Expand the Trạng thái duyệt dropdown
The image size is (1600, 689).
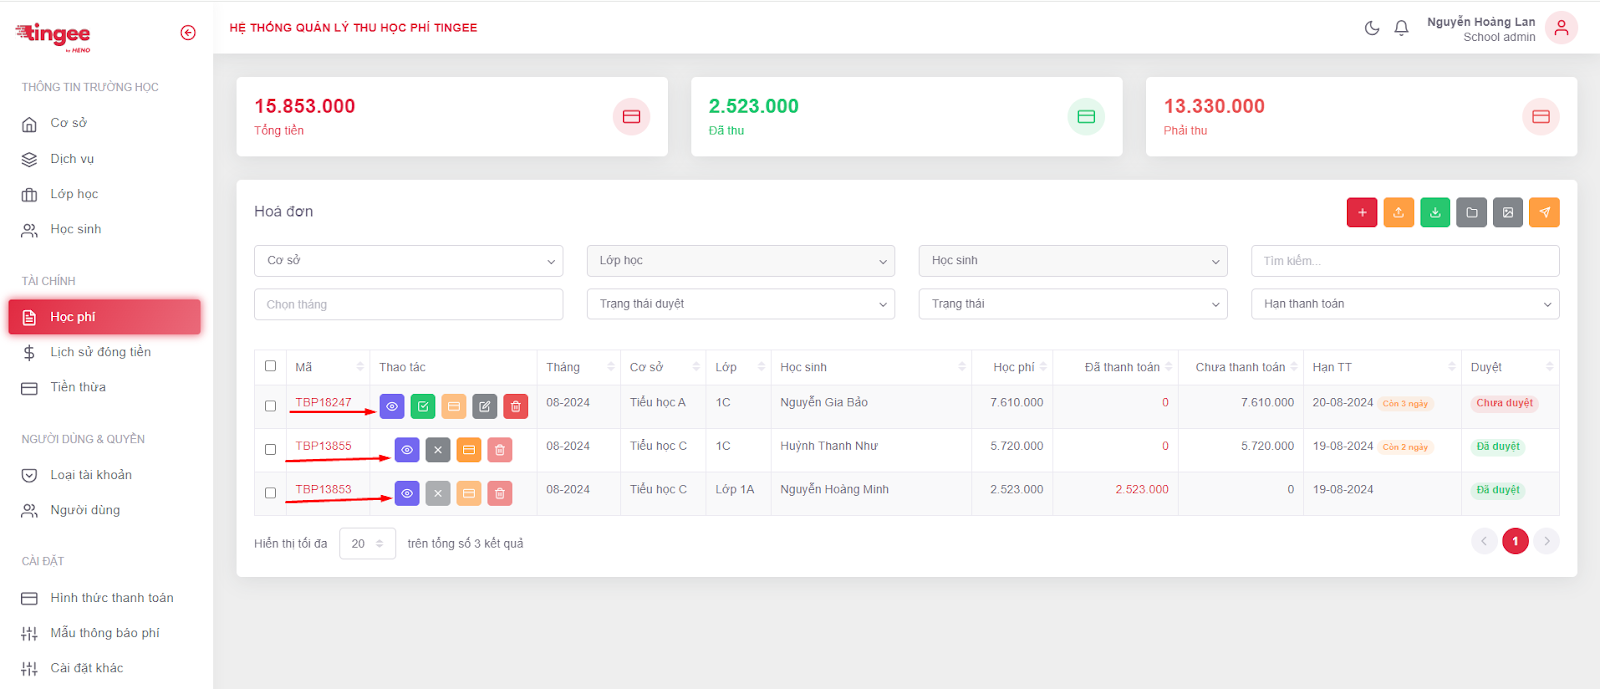(x=741, y=304)
